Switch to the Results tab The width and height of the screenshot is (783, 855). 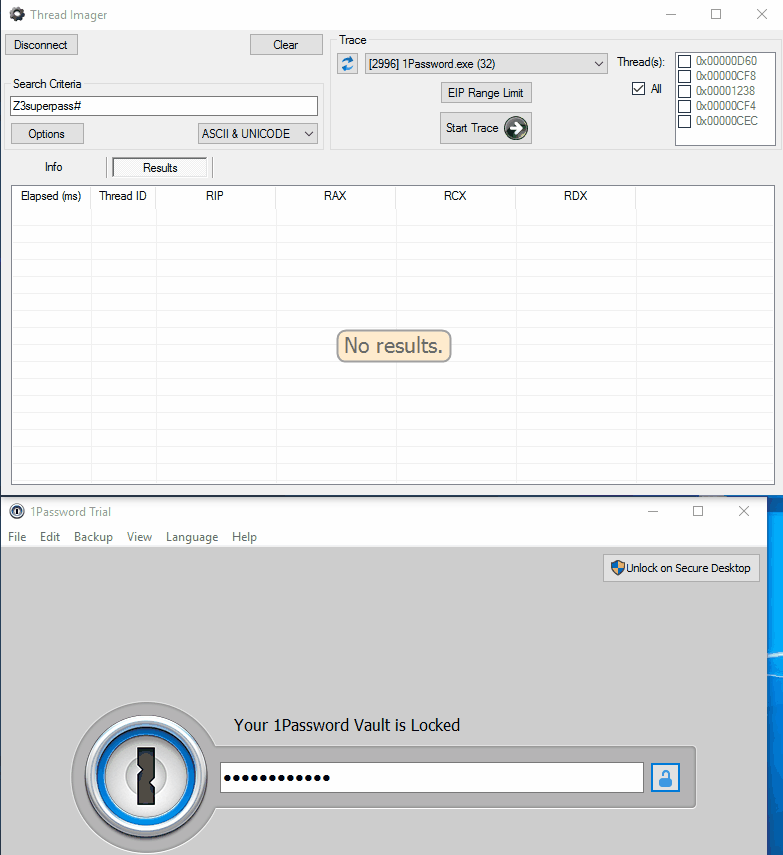point(160,167)
